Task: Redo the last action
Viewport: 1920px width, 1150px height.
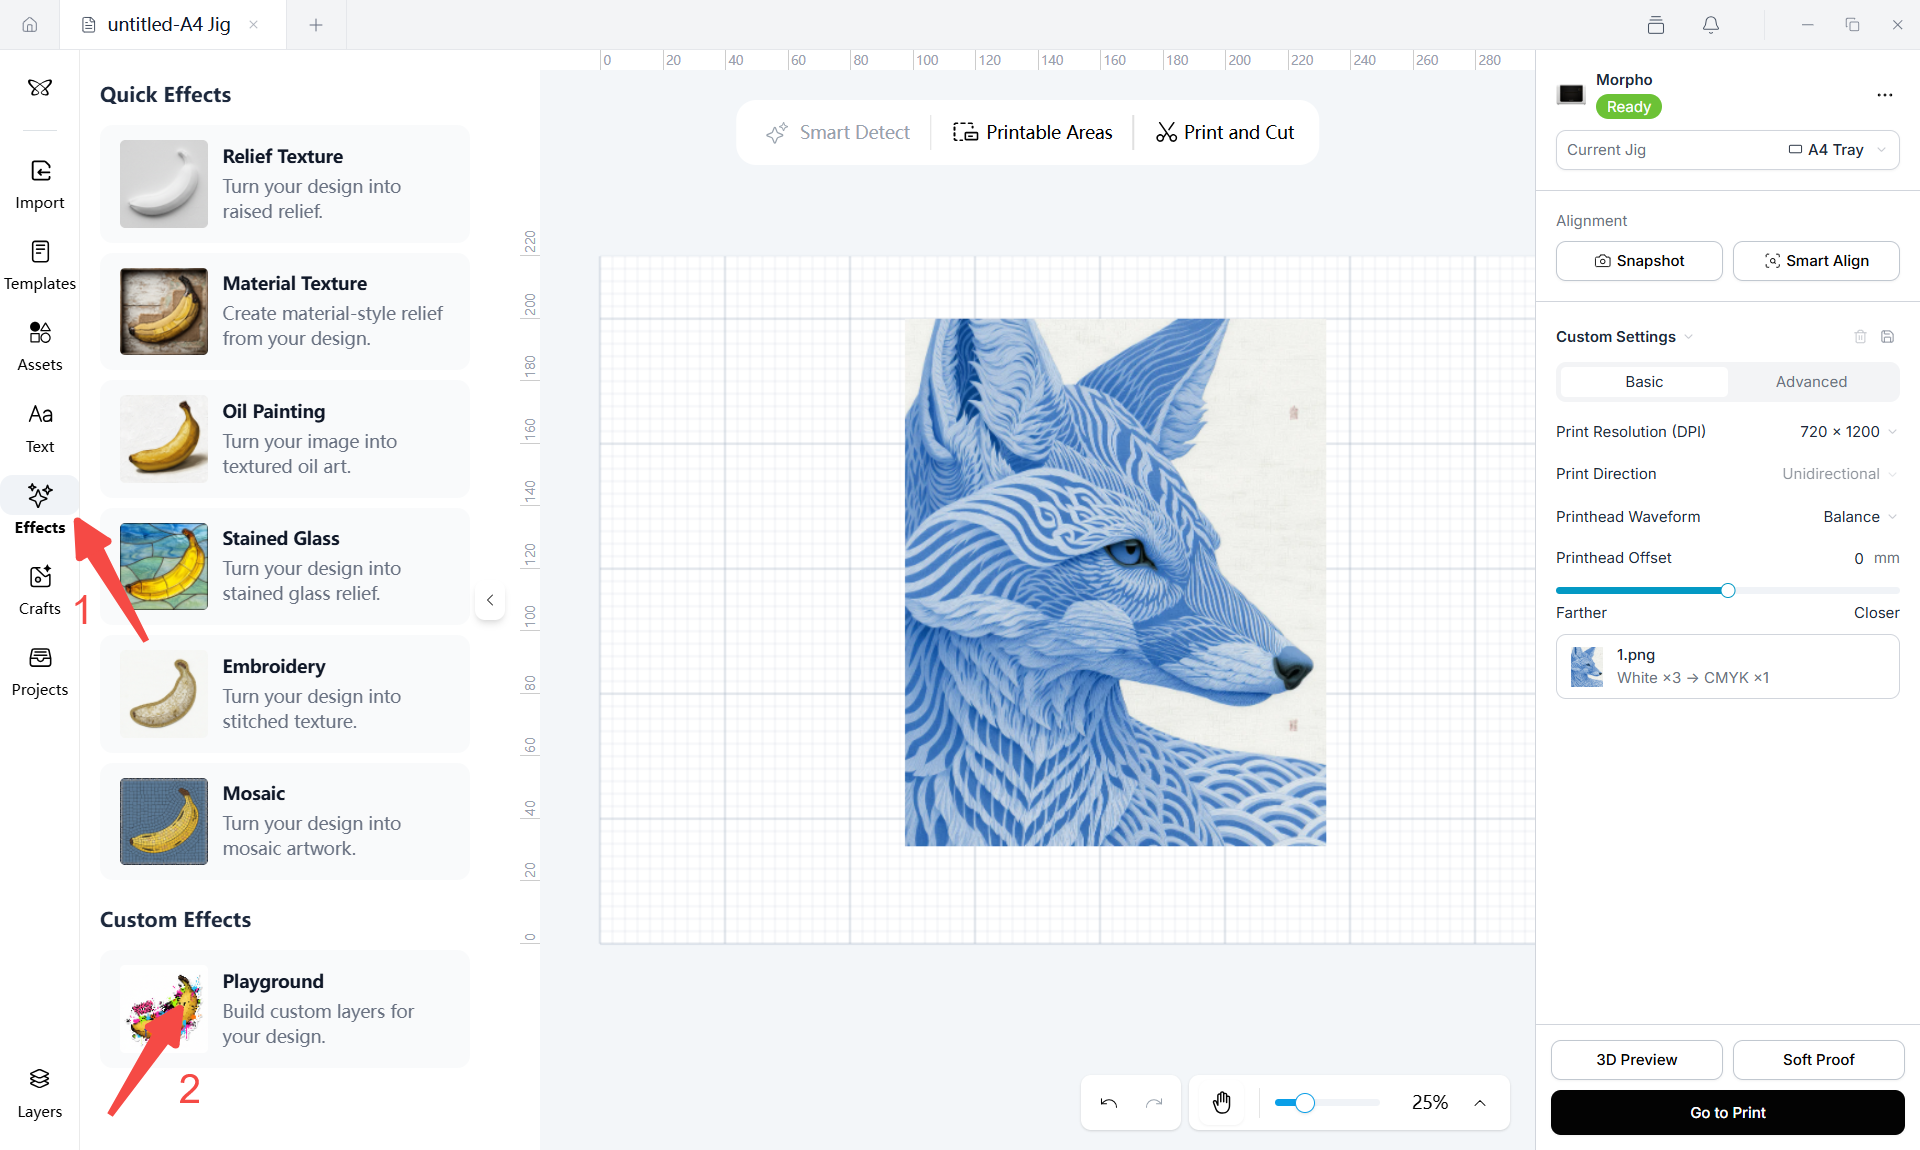Action: pyautogui.click(x=1154, y=1103)
